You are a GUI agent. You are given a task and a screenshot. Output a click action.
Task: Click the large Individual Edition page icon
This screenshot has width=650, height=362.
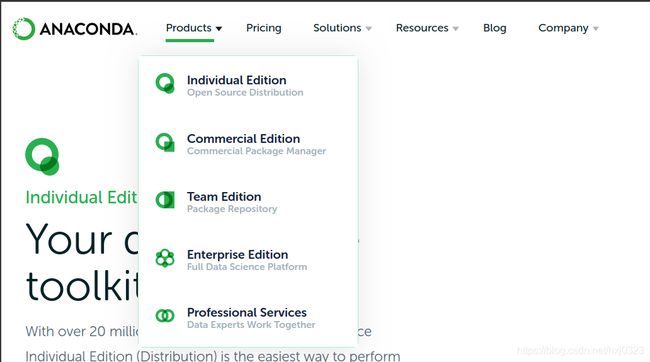click(42, 157)
